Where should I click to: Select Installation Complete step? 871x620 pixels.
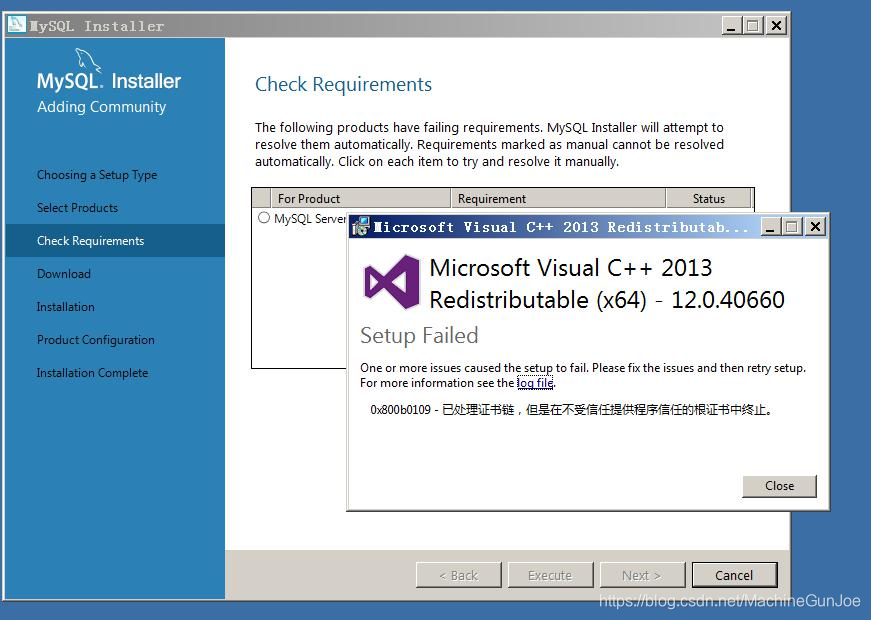[92, 373]
